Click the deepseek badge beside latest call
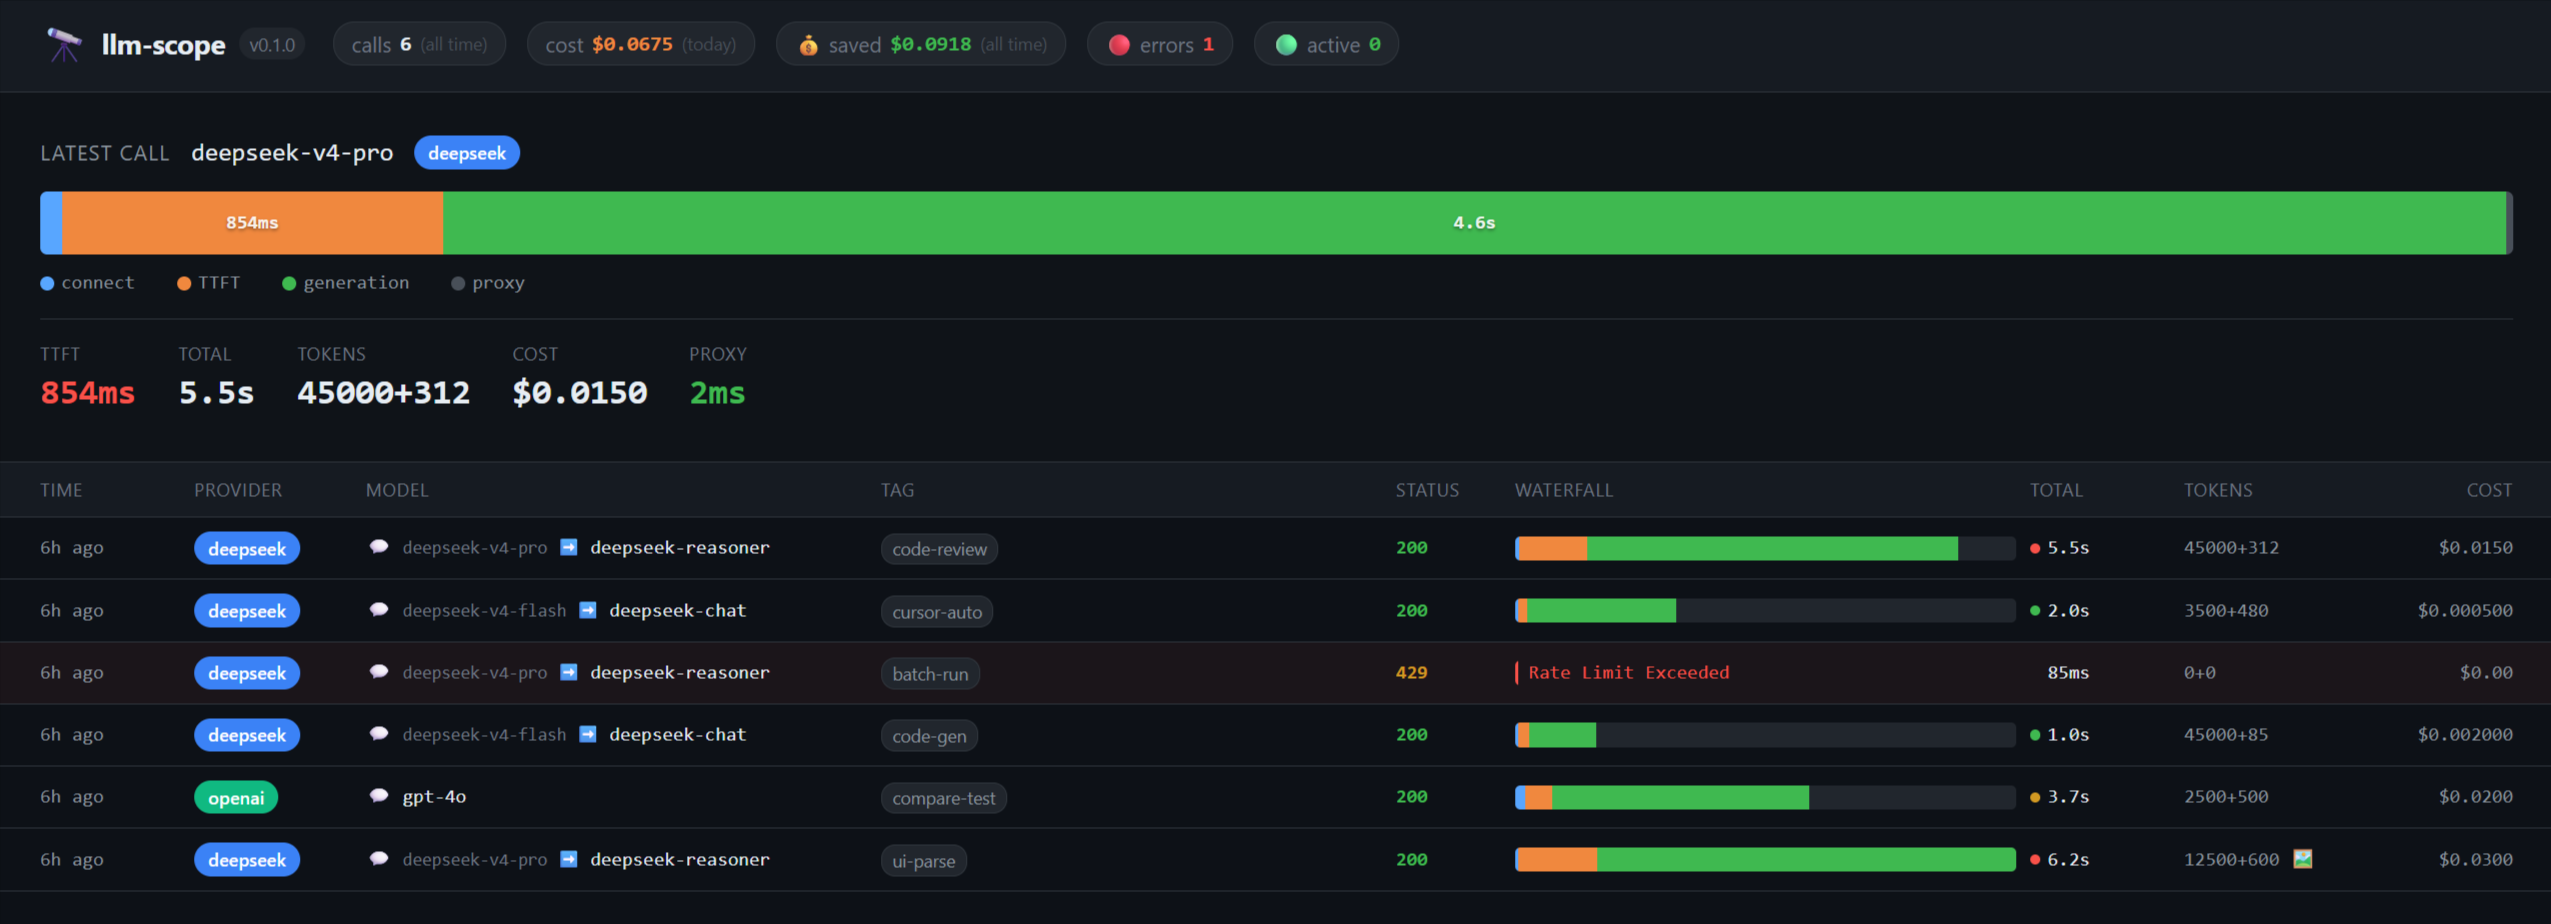This screenshot has width=2551, height=924. (467, 153)
